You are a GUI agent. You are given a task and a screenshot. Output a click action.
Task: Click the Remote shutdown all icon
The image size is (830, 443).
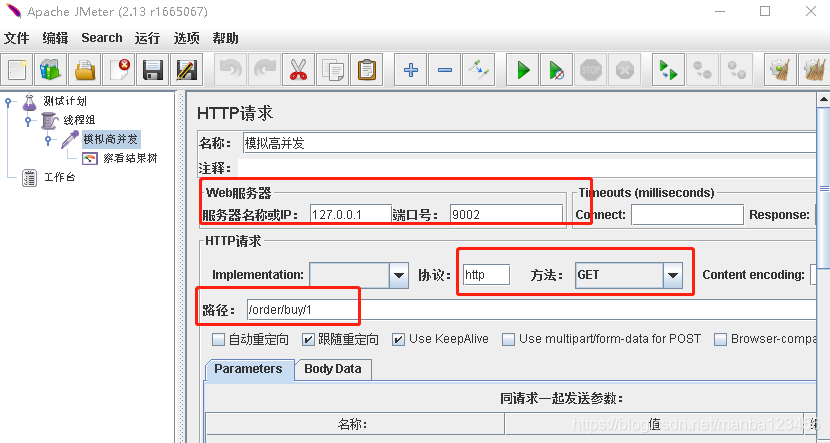coord(737,70)
